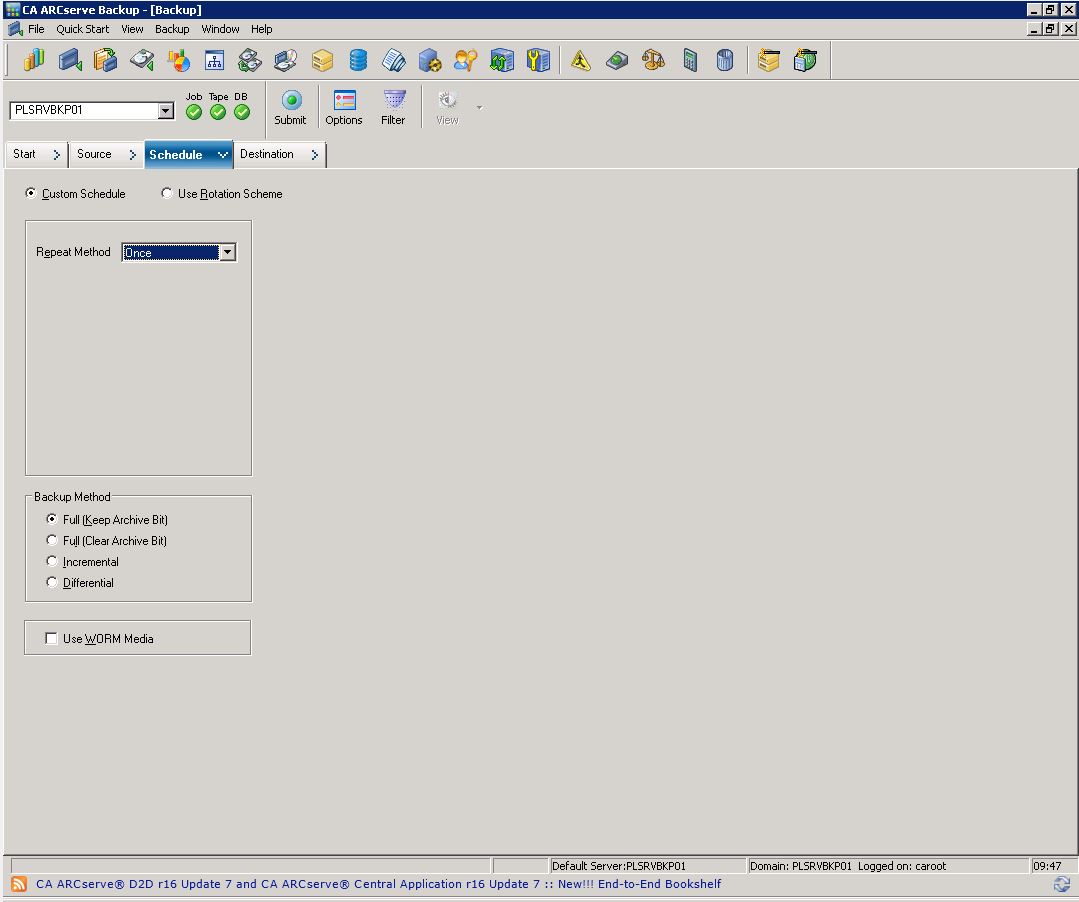
Task: Open the Repeat Method dropdown
Action: 227,253
